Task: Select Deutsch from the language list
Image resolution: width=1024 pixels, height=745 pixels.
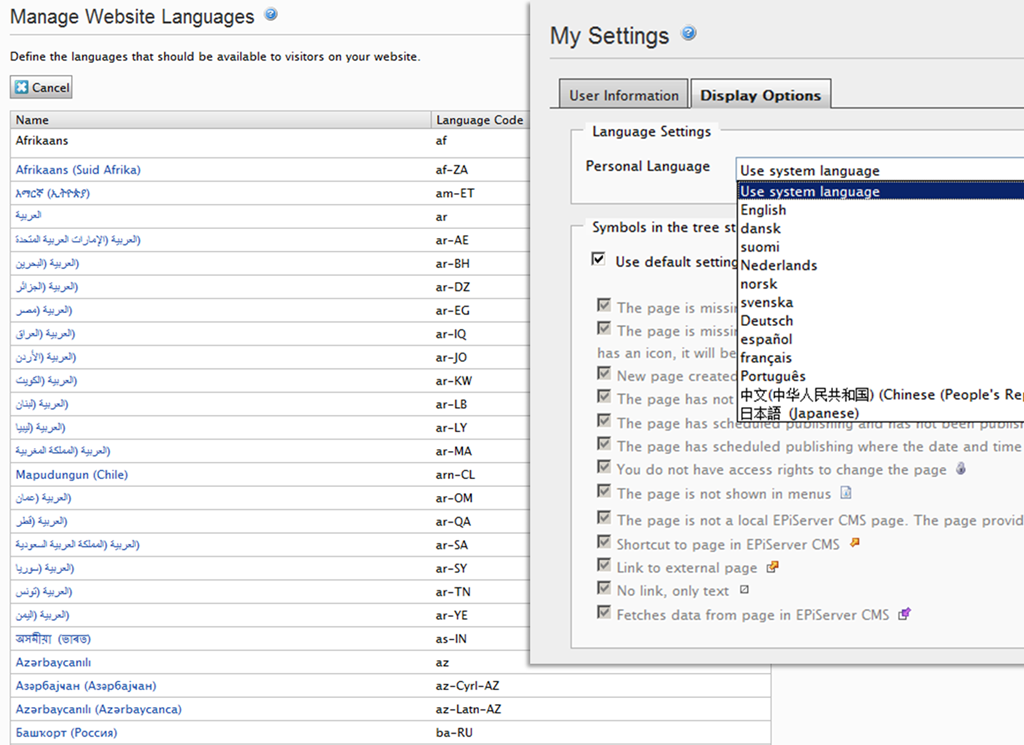Action: pos(767,321)
